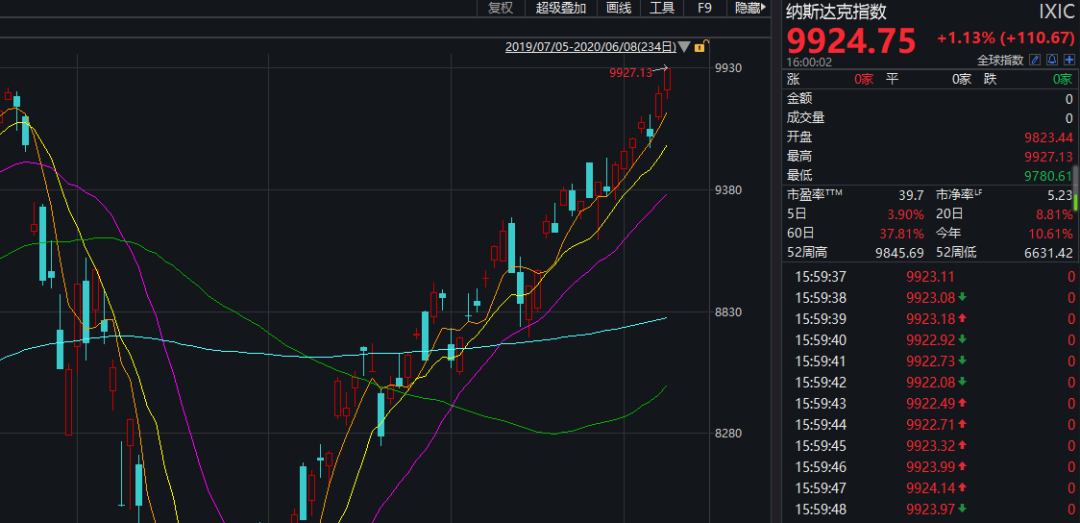Open the 超级叠加 overlay menu

561,8
